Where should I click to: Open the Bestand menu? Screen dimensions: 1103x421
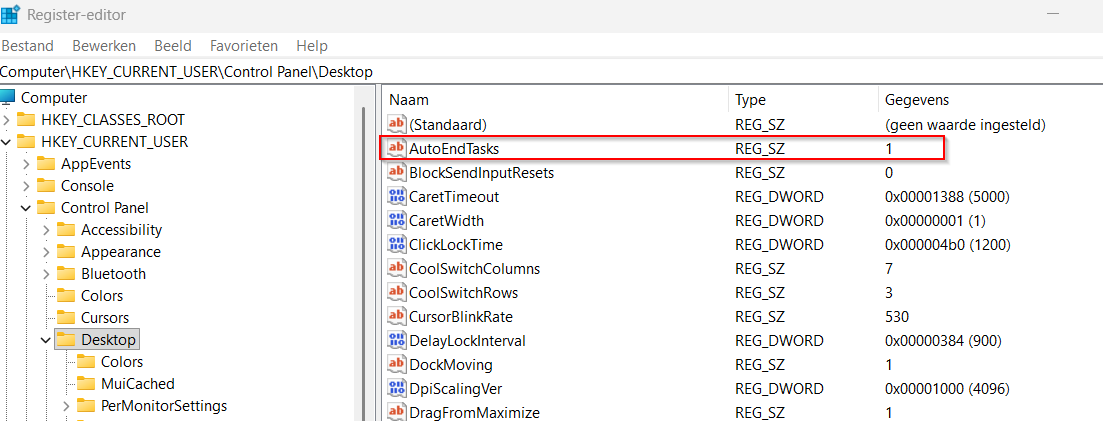(28, 46)
